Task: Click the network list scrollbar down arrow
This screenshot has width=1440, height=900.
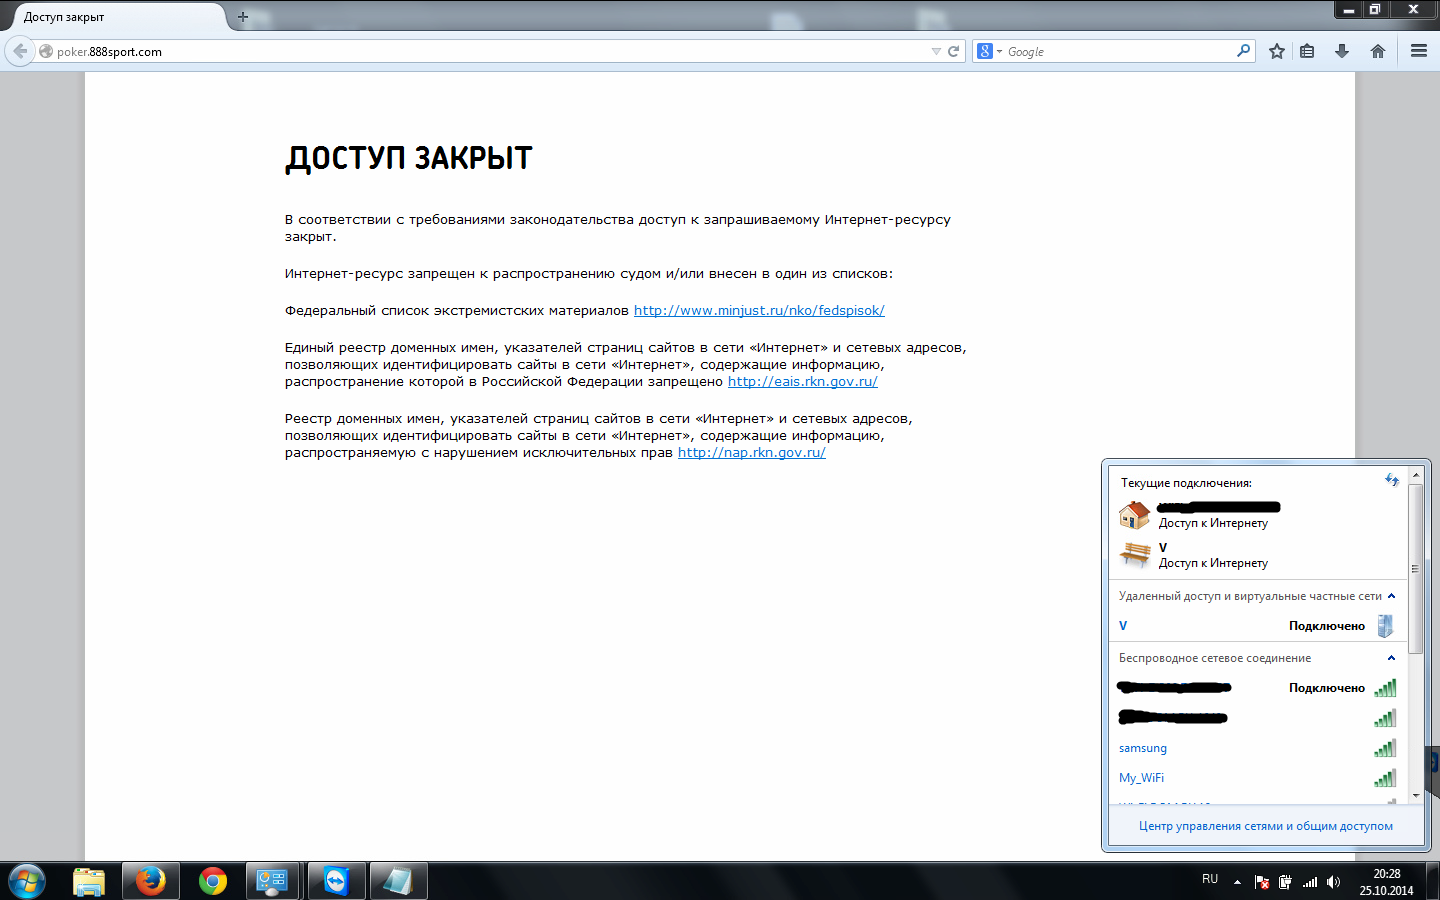Action: (1415, 796)
